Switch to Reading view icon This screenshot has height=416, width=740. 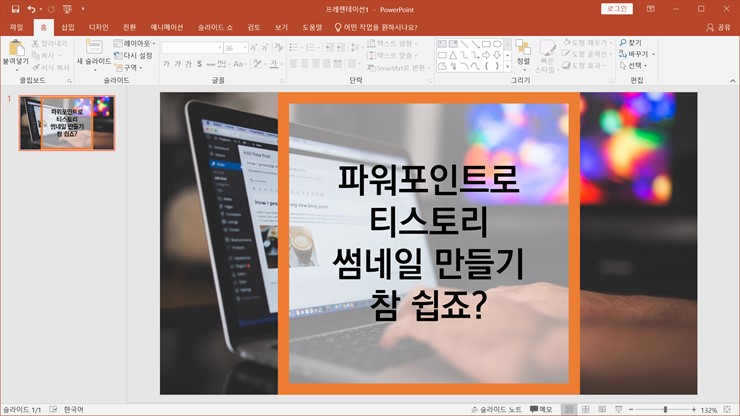(x=602, y=409)
